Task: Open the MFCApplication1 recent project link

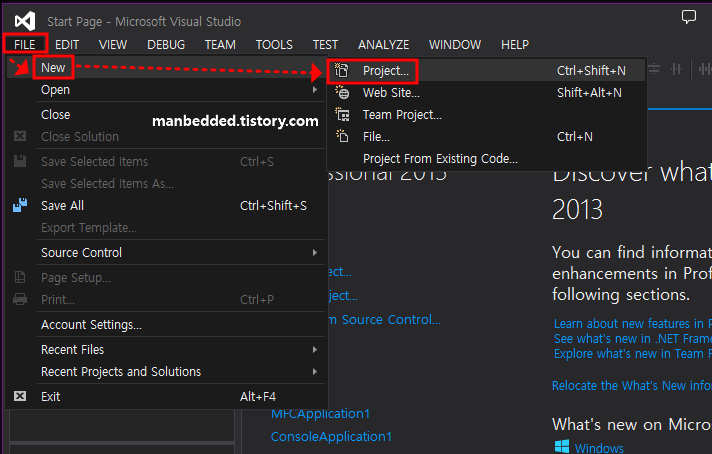Action: coord(320,414)
